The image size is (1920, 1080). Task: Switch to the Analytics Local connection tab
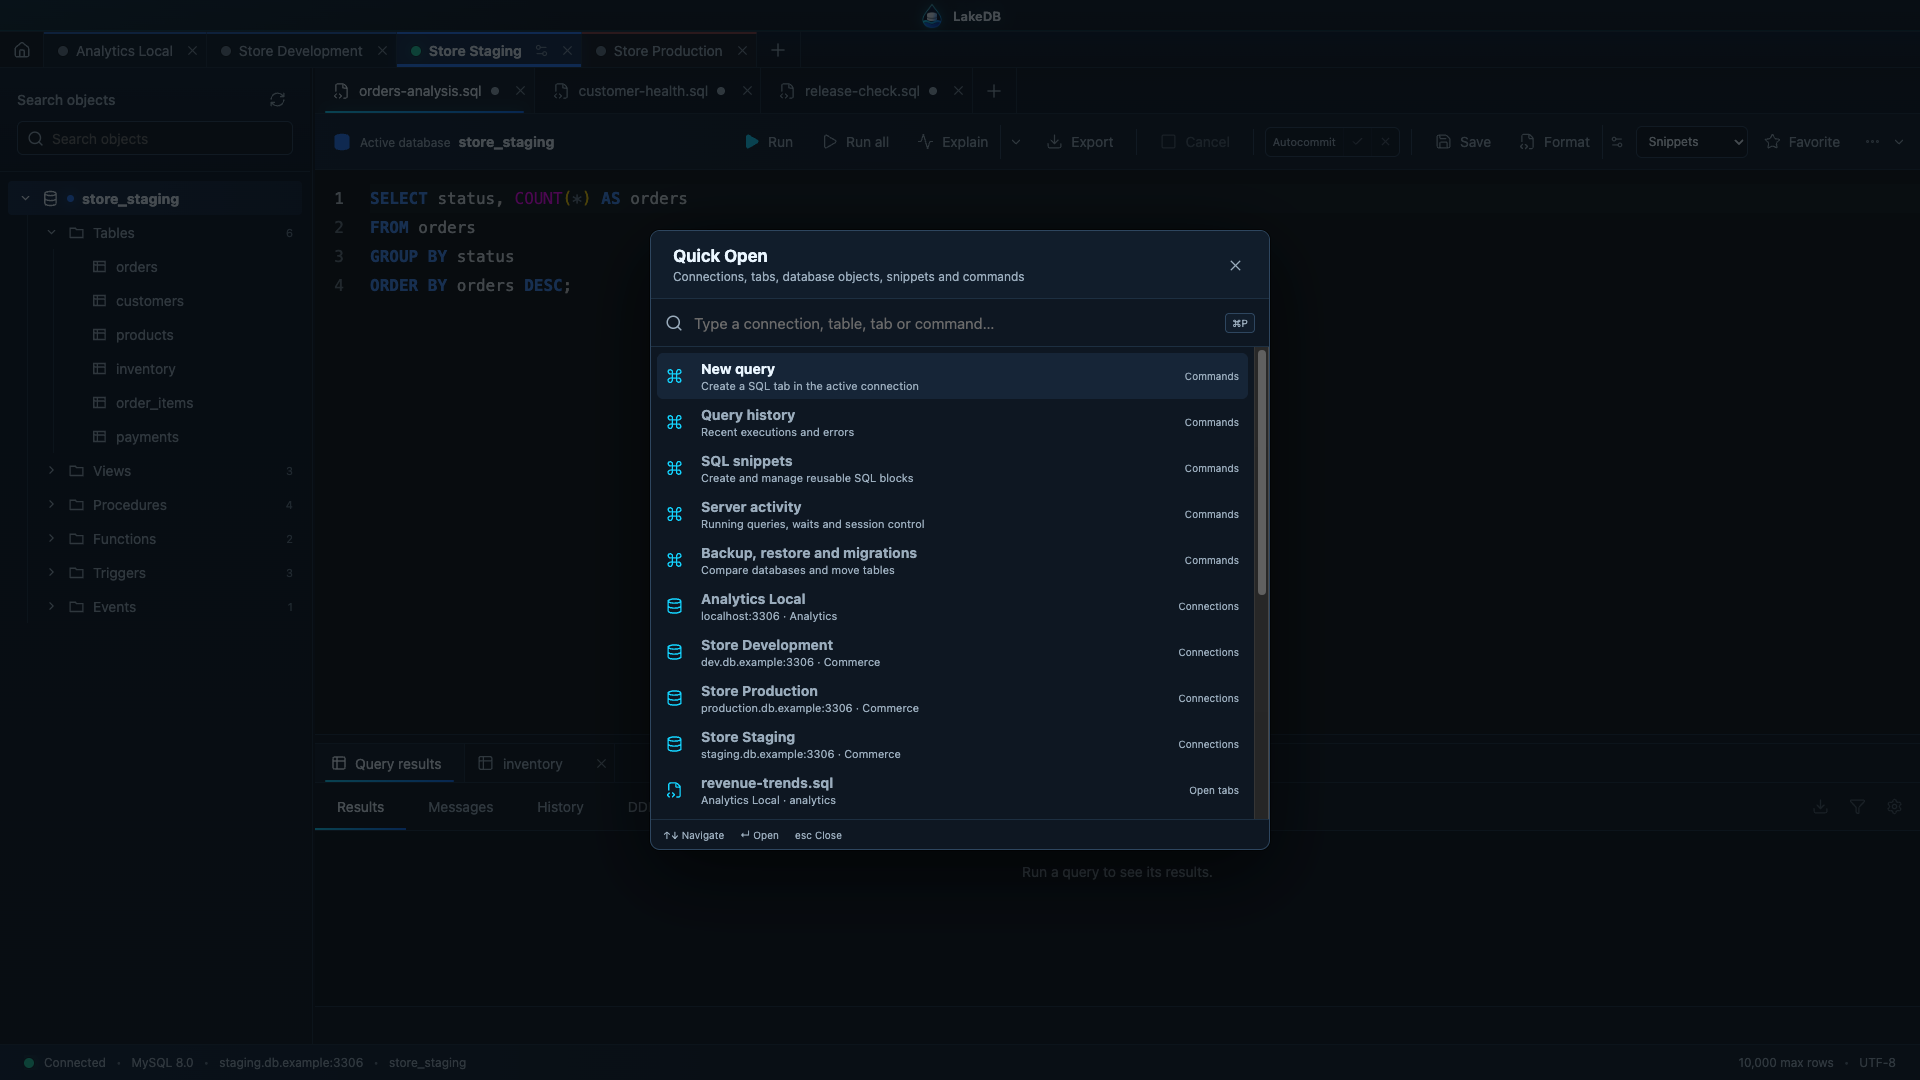124,51
